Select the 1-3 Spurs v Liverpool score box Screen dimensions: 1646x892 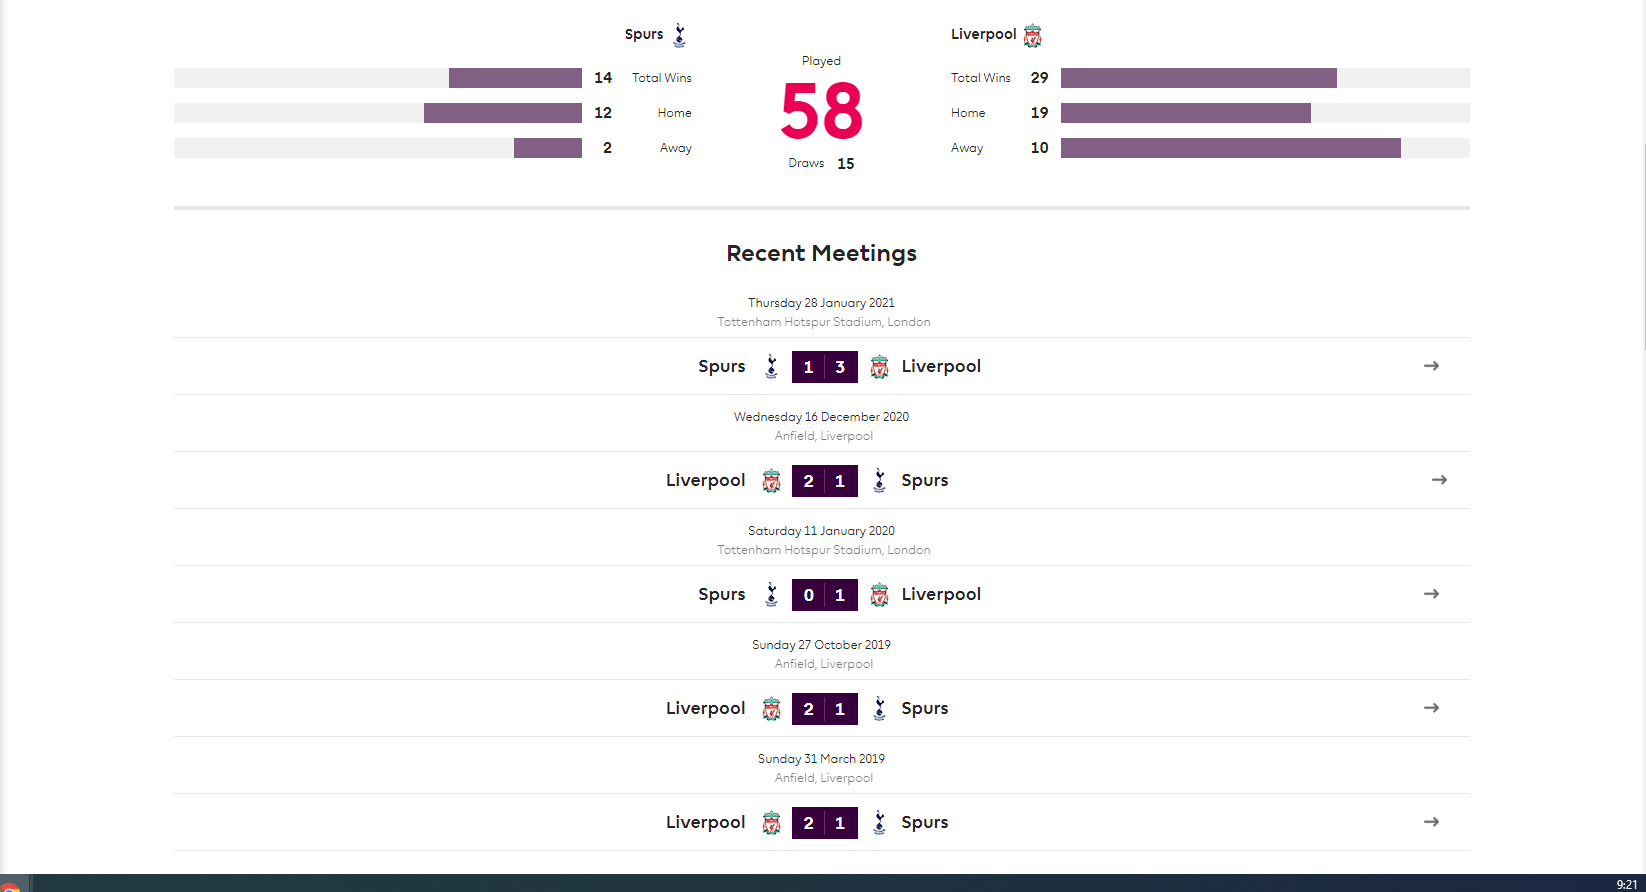point(825,367)
